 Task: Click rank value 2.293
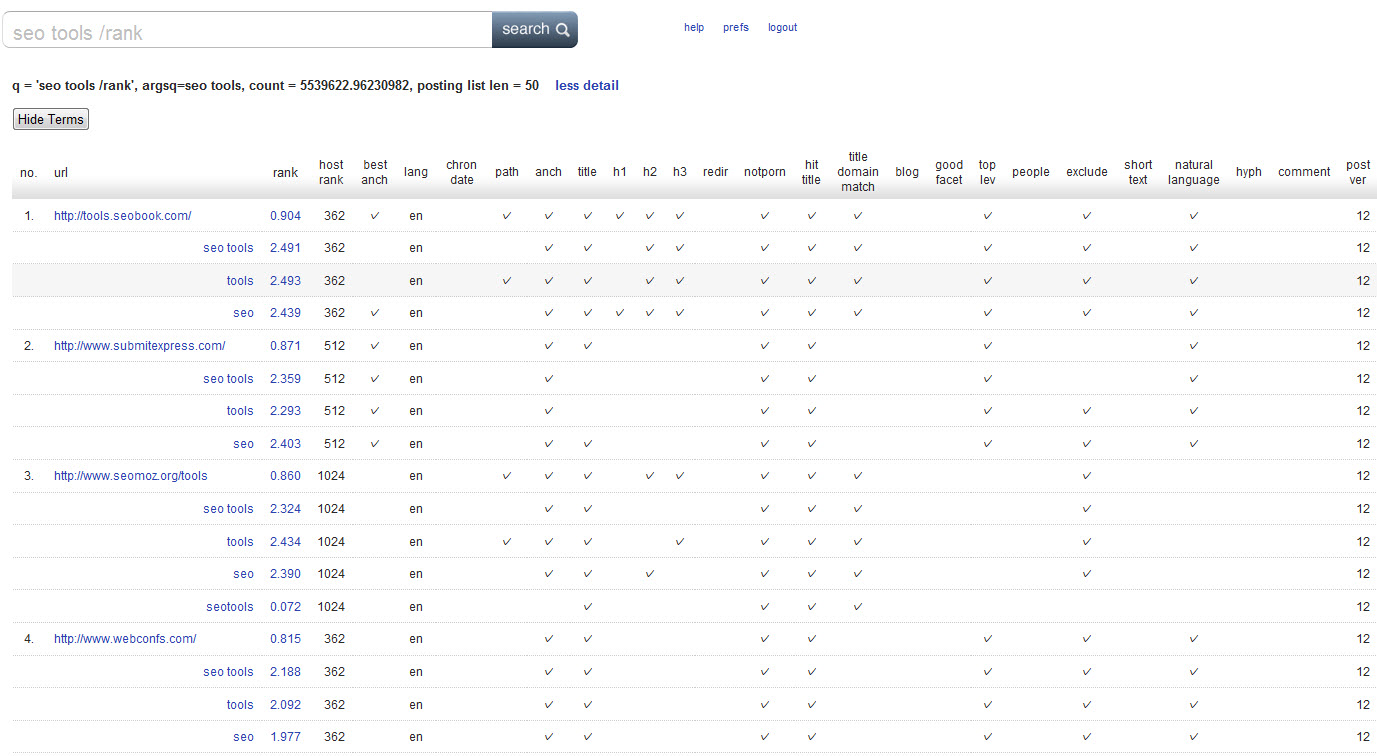coord(285,411)
